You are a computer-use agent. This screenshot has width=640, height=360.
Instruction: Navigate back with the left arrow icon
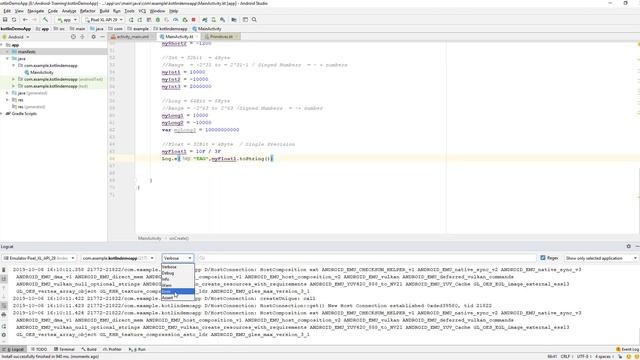click(25, 20)
